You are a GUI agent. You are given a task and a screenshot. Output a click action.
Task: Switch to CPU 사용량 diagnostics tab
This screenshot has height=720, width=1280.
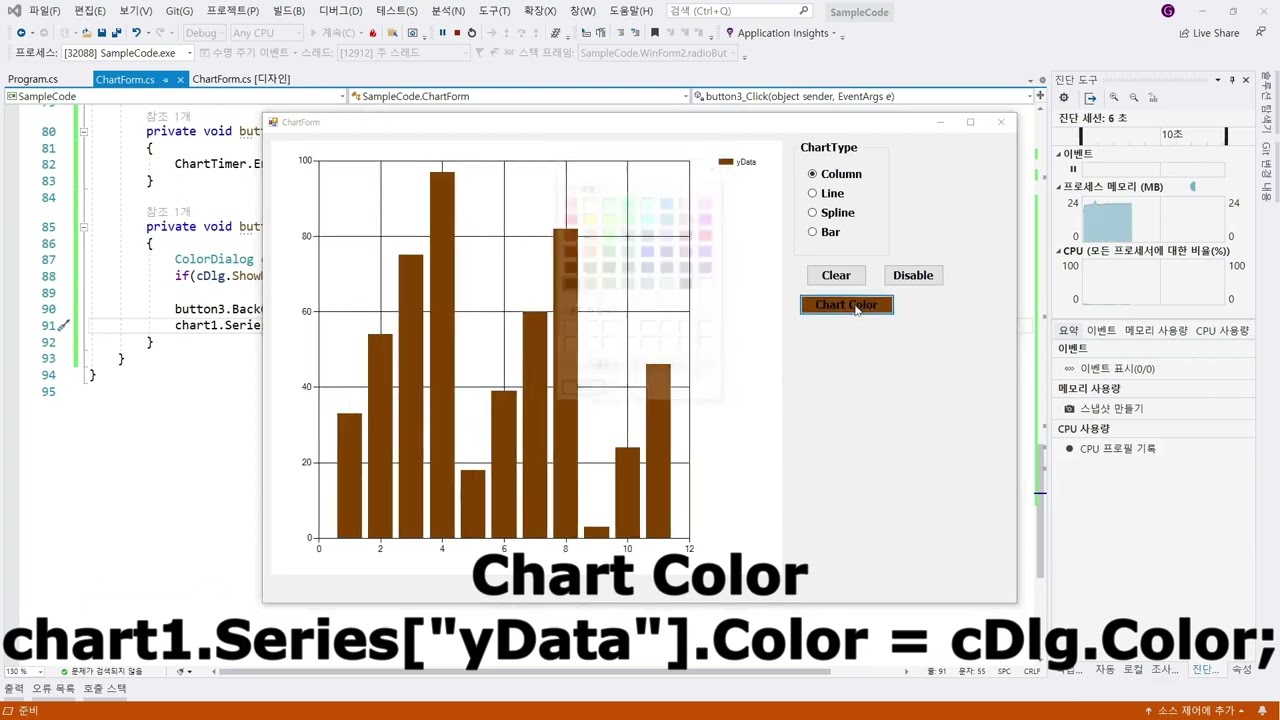tap(1222, 330)
